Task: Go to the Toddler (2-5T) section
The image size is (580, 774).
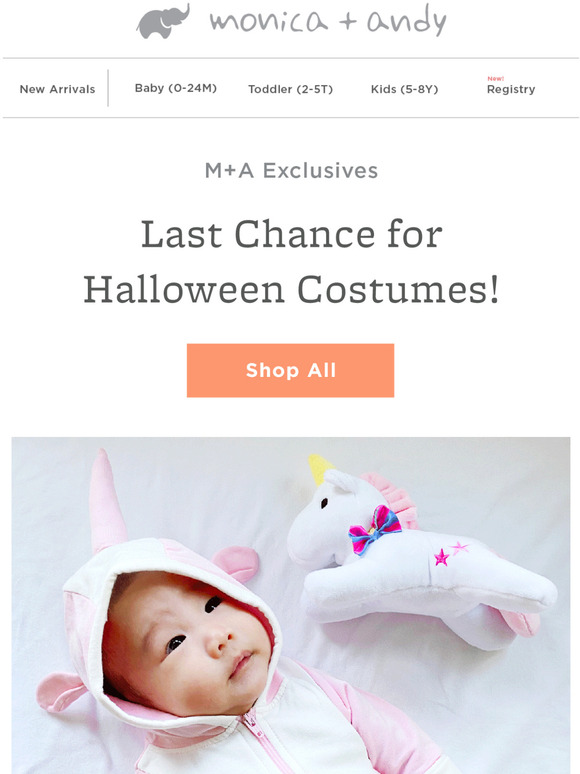Action: pos(290,89)
